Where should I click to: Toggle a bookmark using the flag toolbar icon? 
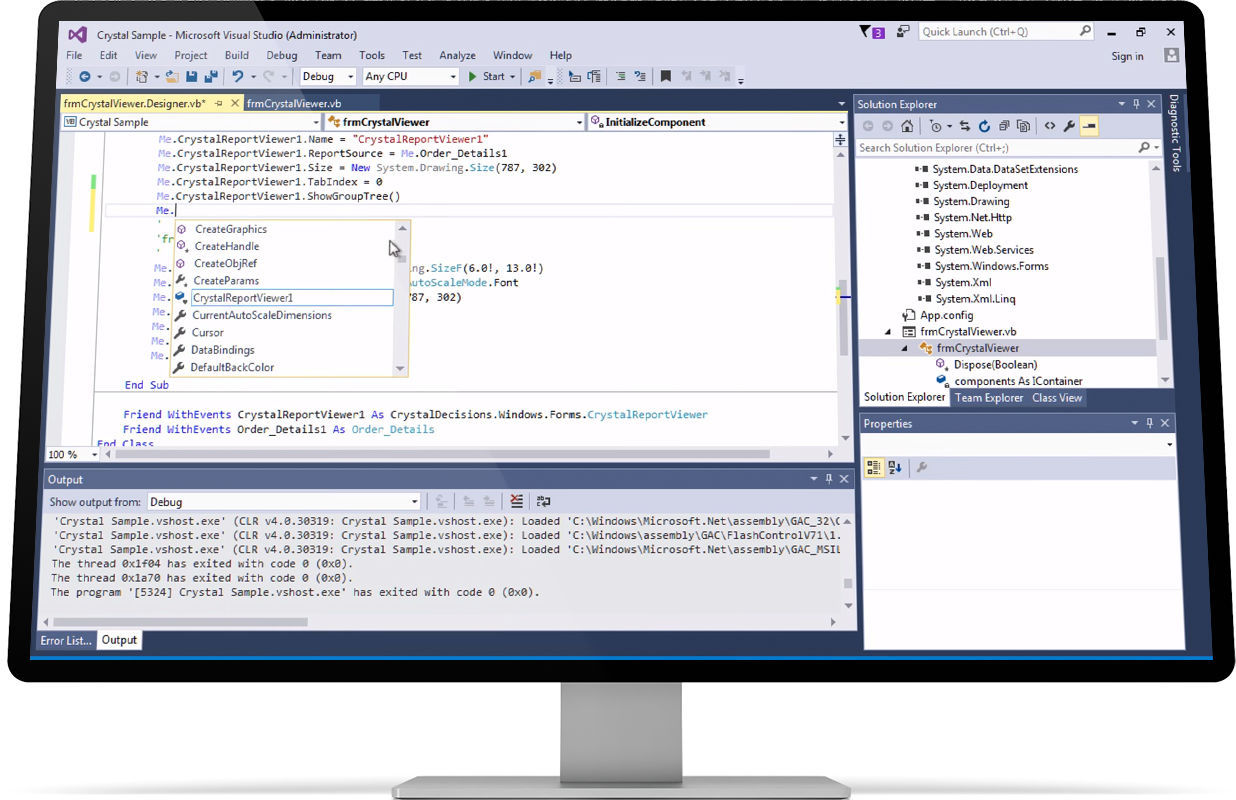[665, 76]
